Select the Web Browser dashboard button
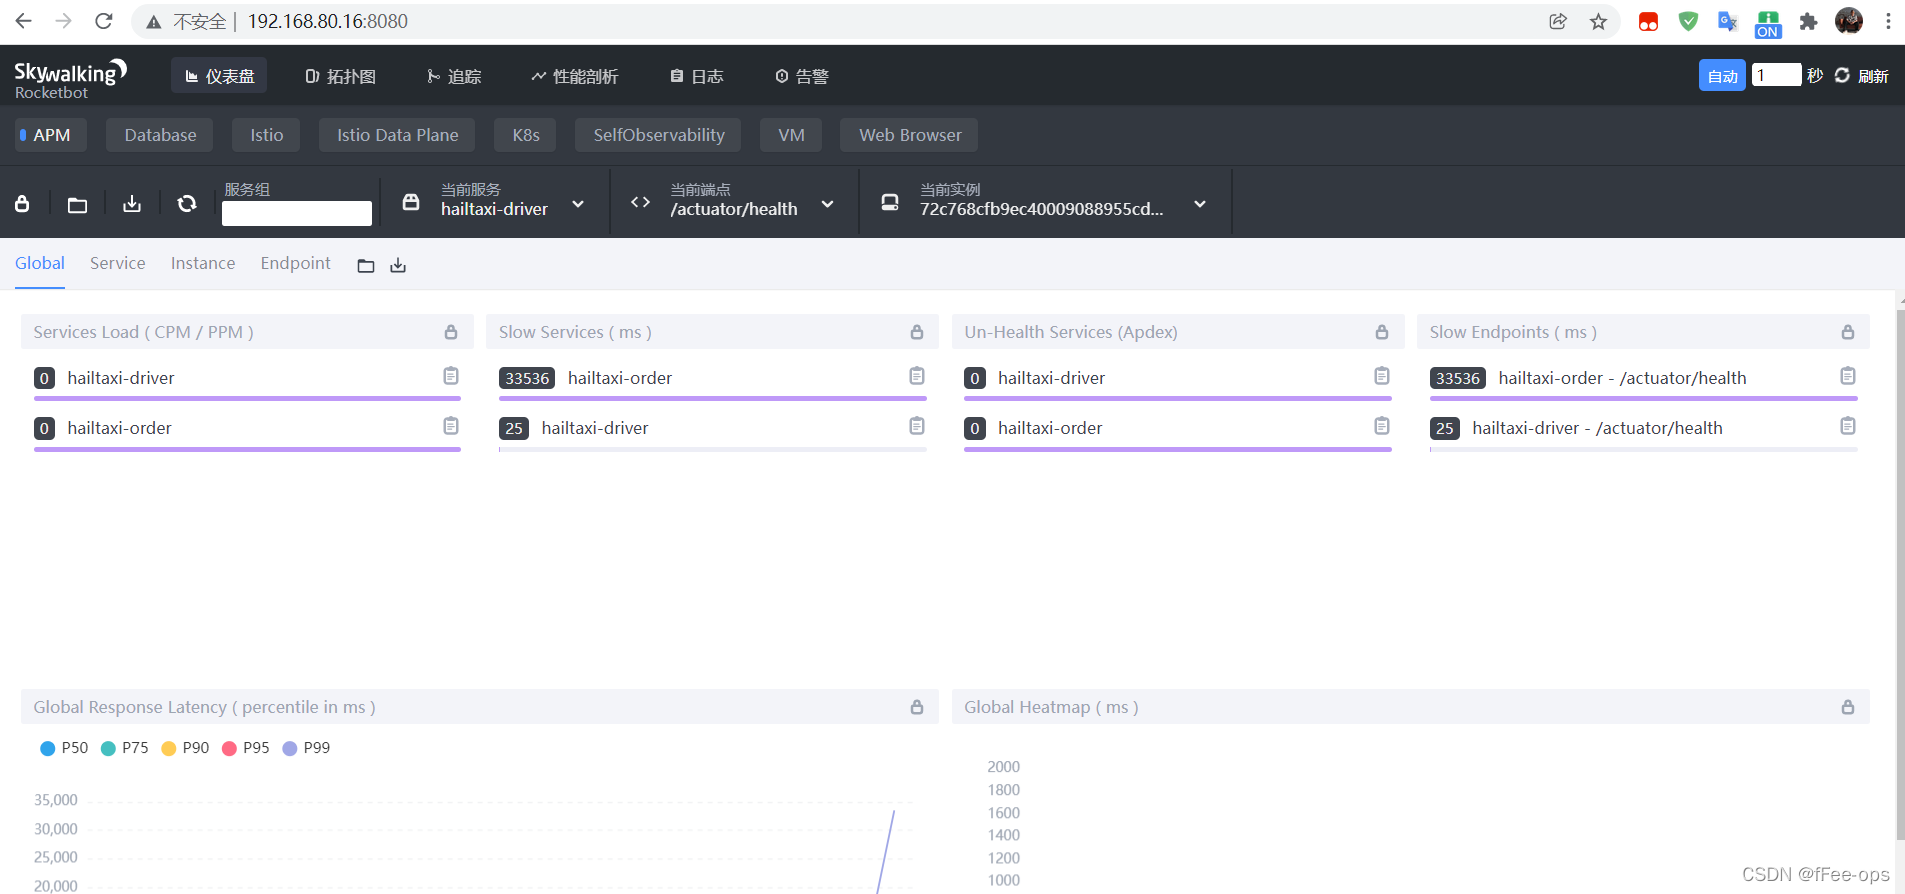Viewport: 1905px width, 894px height. (x=909, y=135)
